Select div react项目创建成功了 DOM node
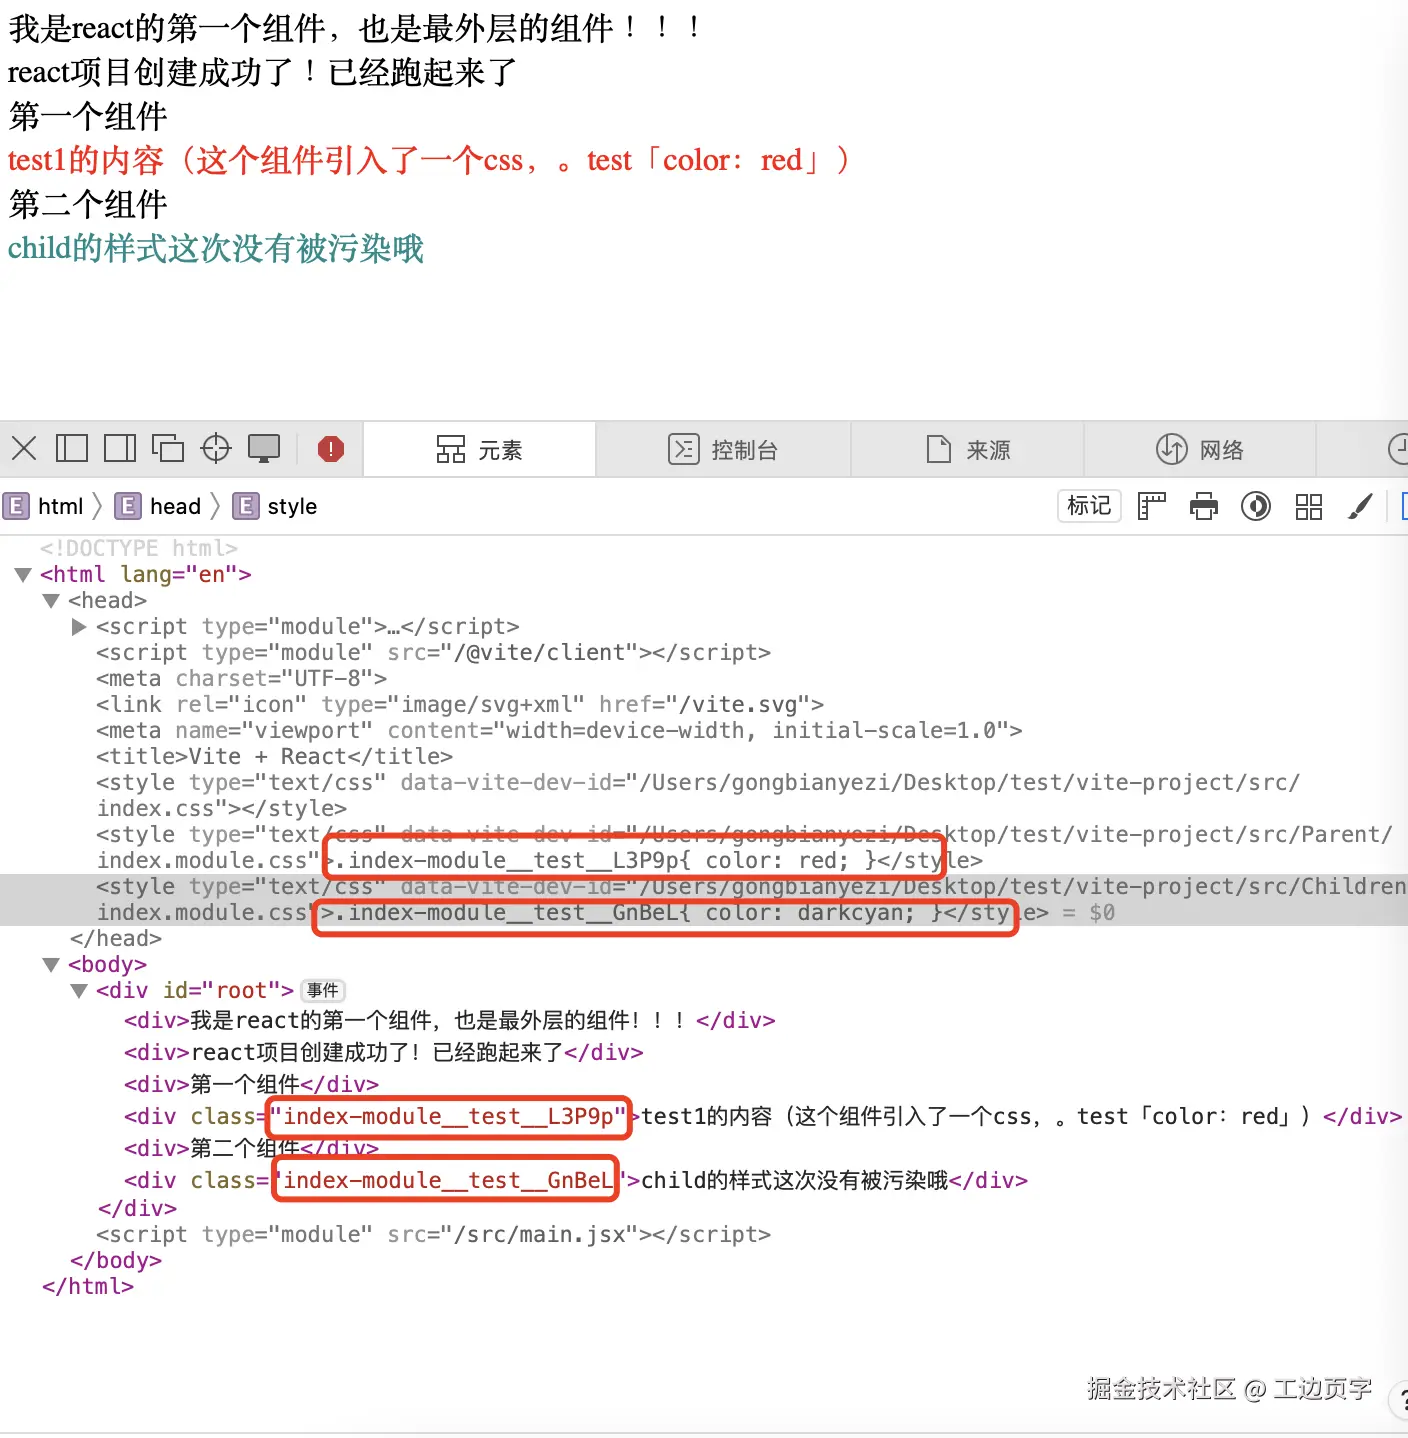1408x1438 pixels. point(383,1052)
